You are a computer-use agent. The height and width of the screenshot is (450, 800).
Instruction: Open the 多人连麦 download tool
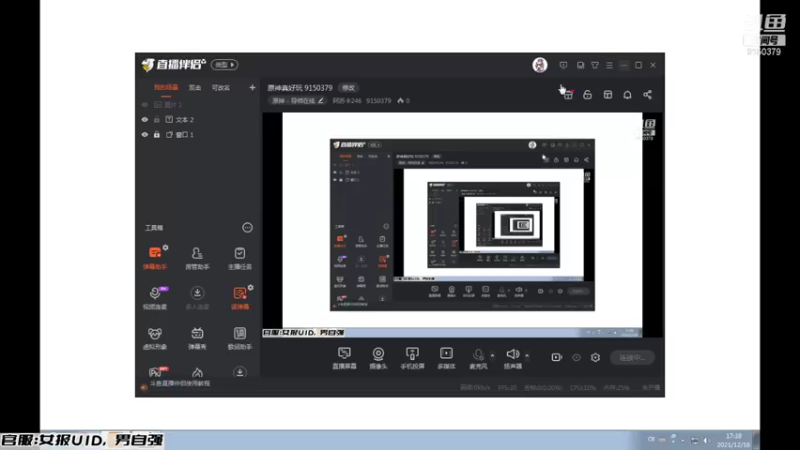[197, 297]
